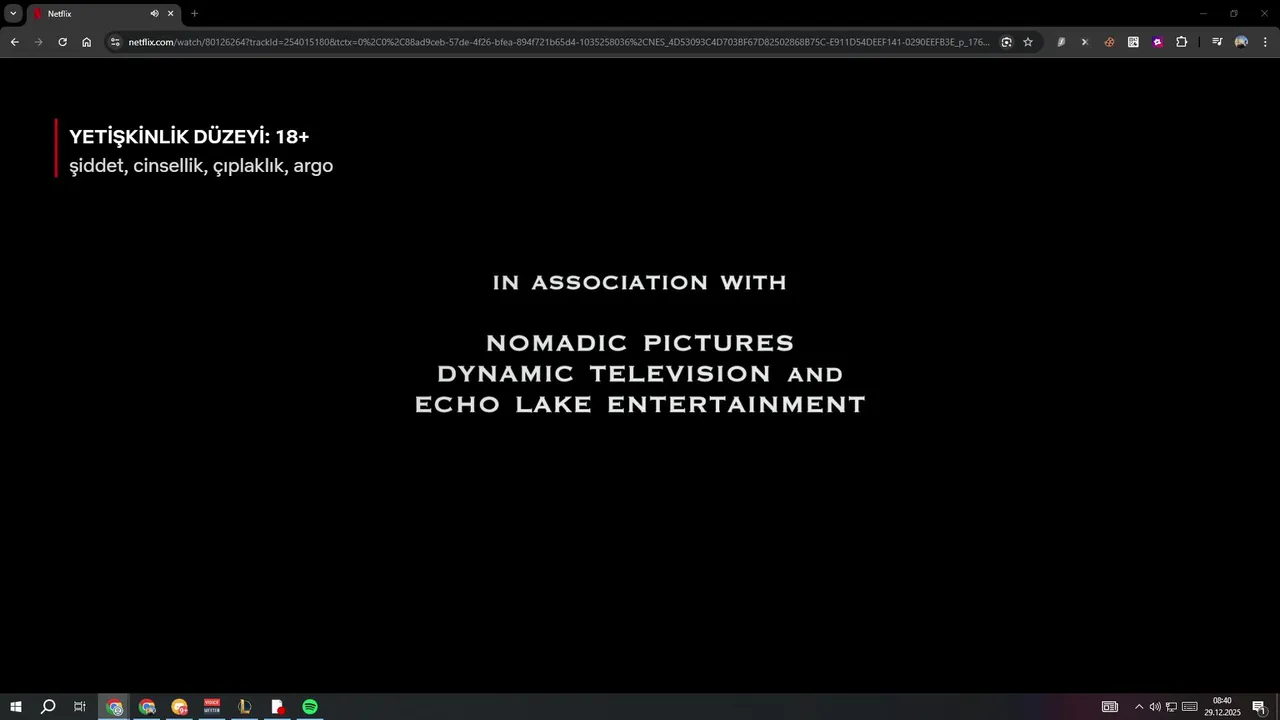The width and height of the screenshot is (1280, 720).
Task: Close the Netflix browser tab
Action: (x=171, y=14)
